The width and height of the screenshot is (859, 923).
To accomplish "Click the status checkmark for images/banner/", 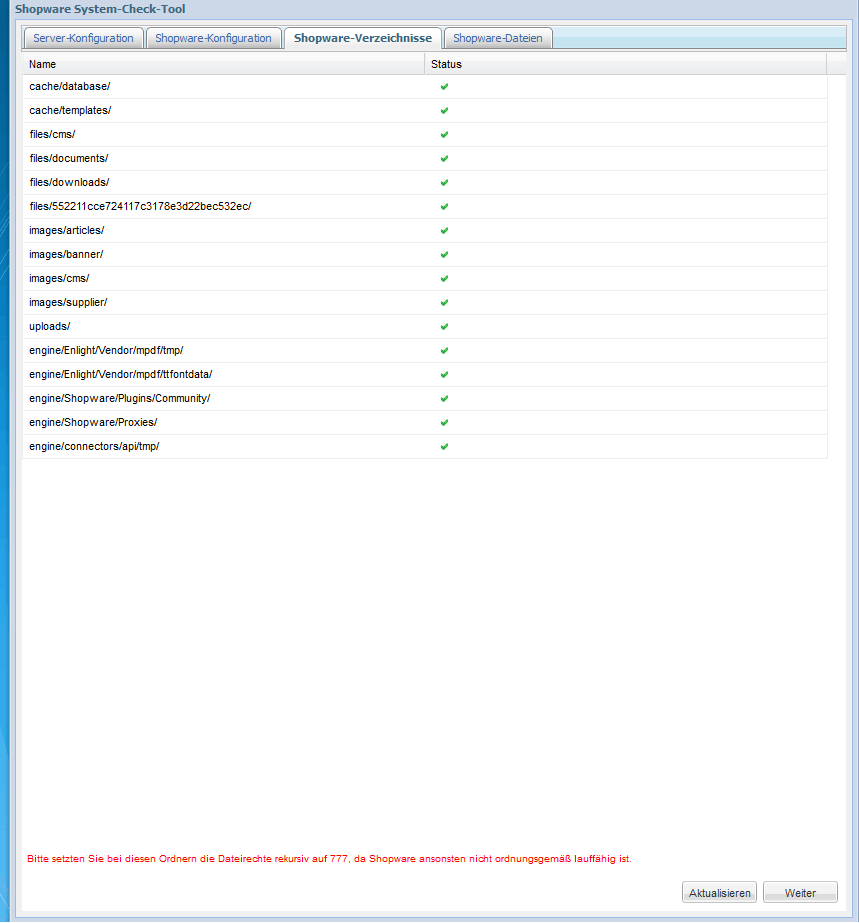I will pyautogui.click(x=445, y=255).
